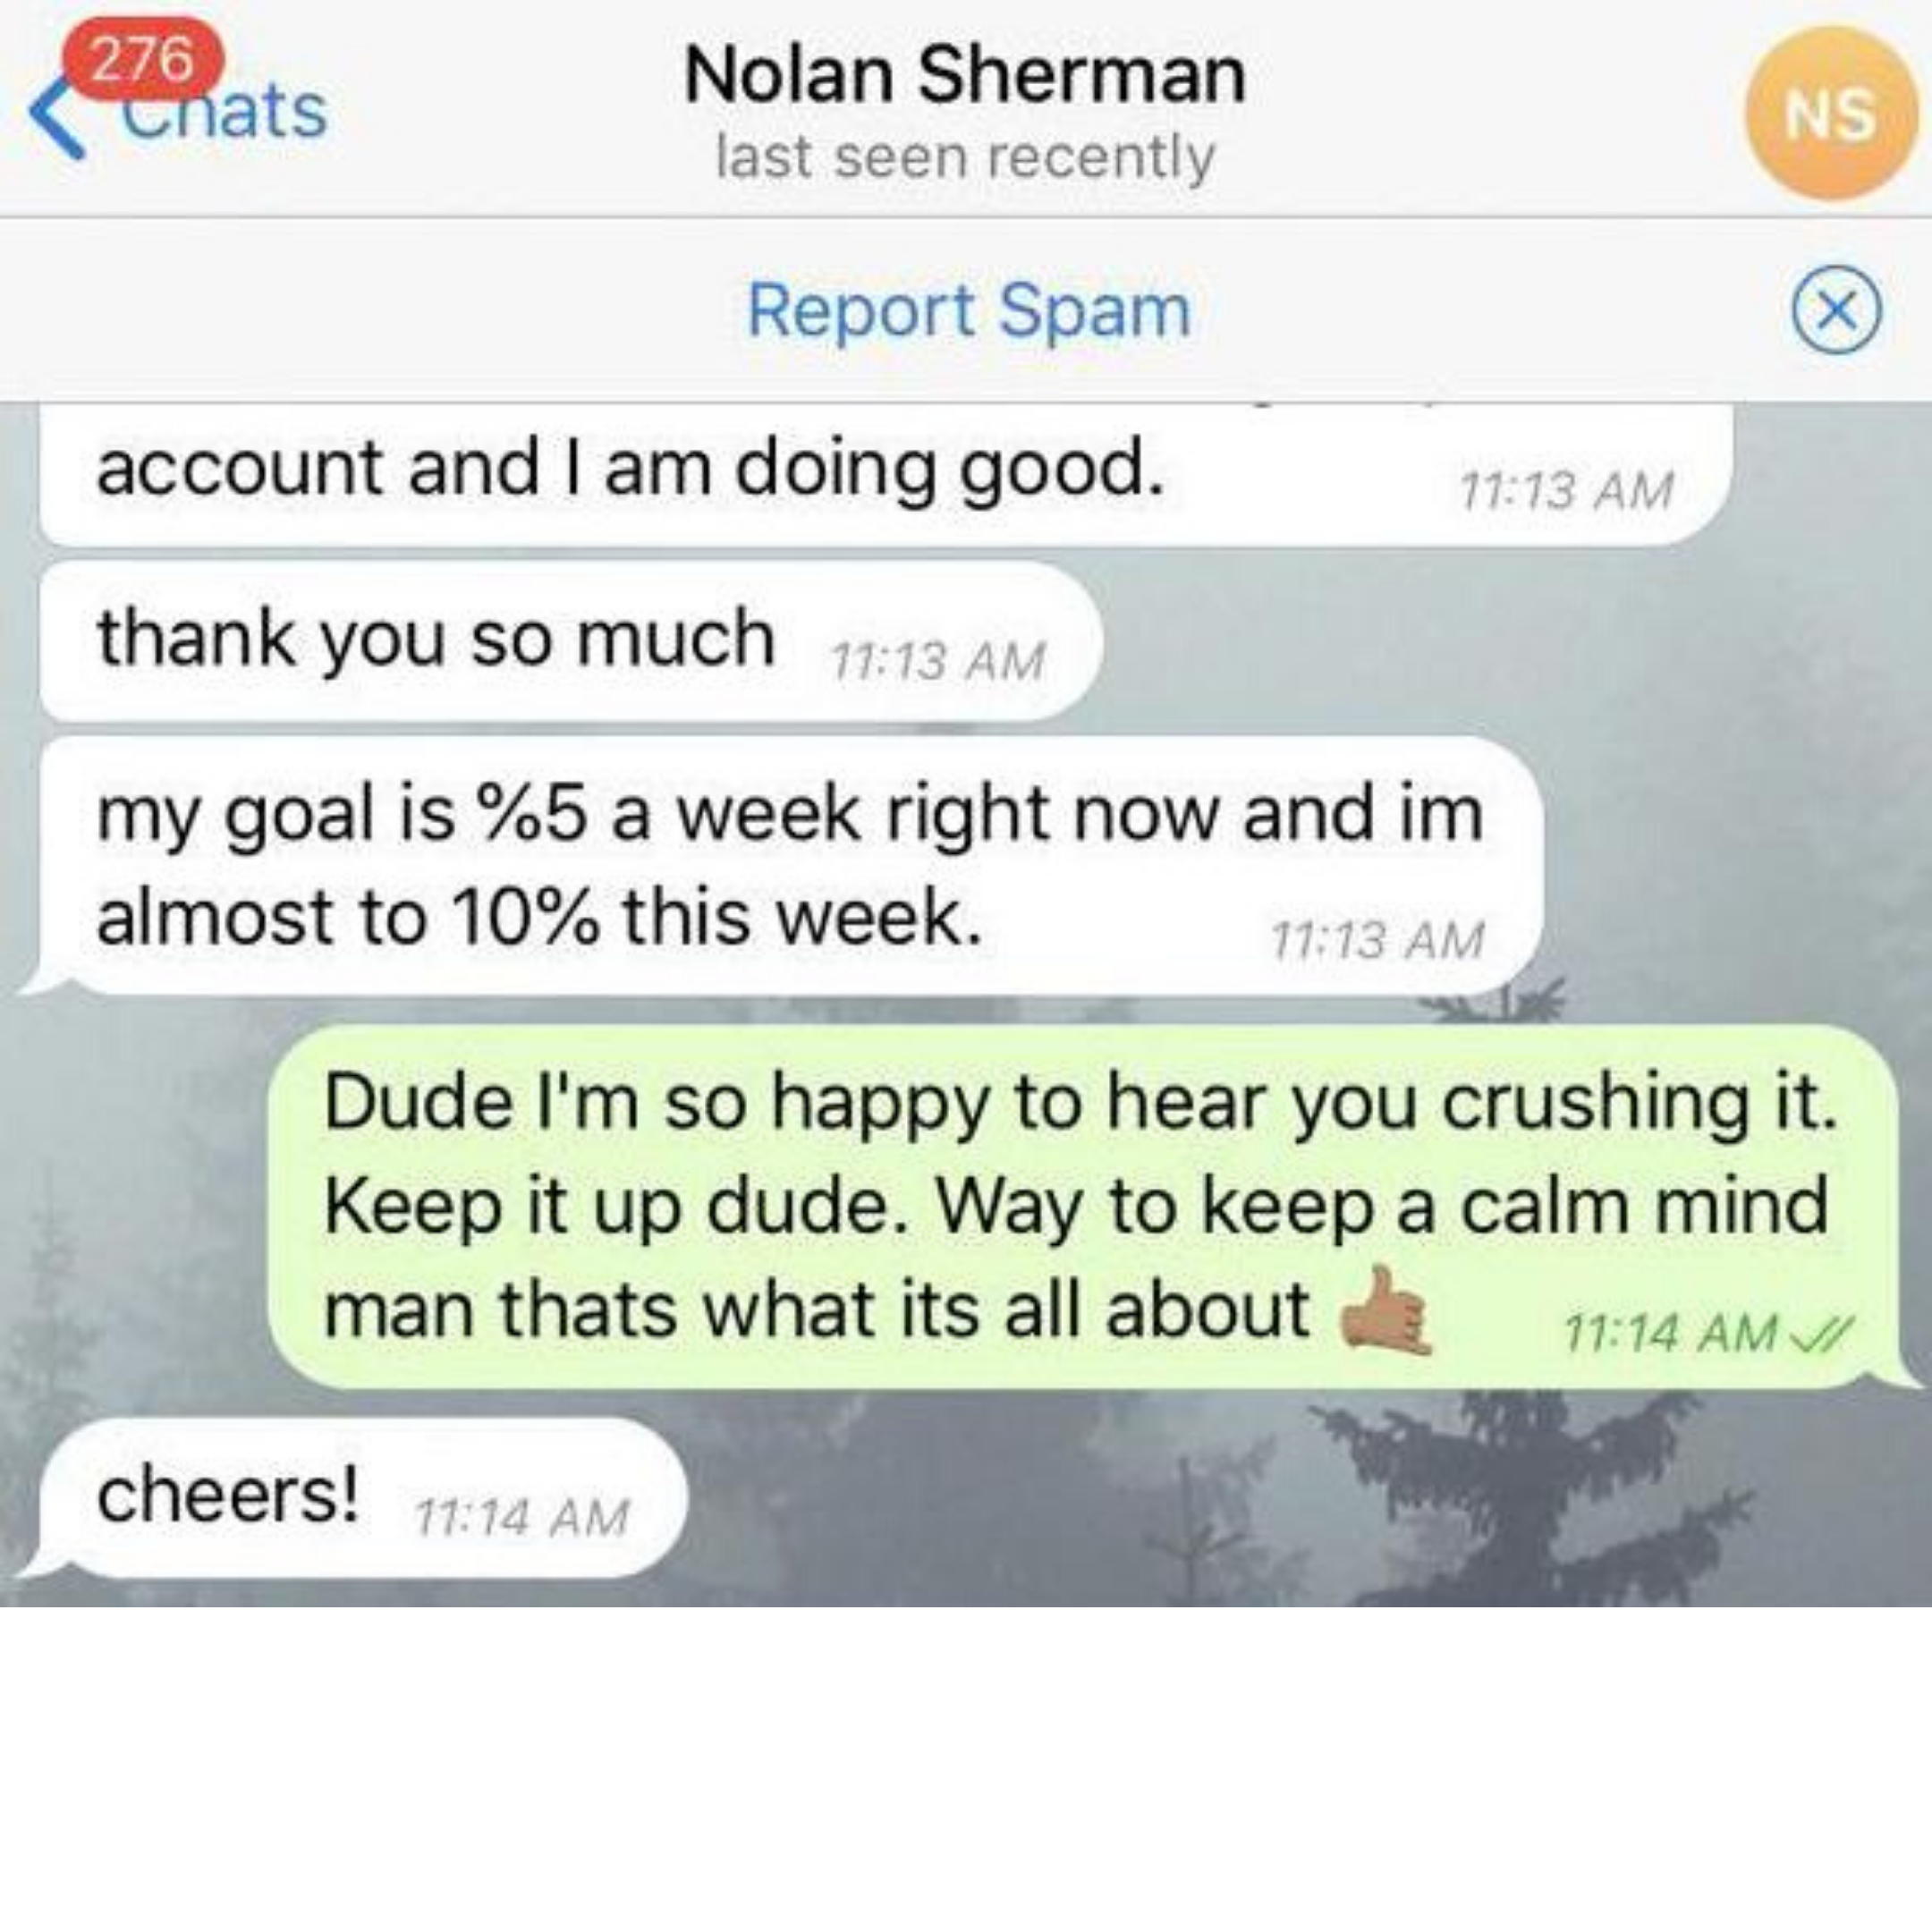1932x1932 pixels.
Task: Tap the Report Spam link
Action: [x=968, y=311]
